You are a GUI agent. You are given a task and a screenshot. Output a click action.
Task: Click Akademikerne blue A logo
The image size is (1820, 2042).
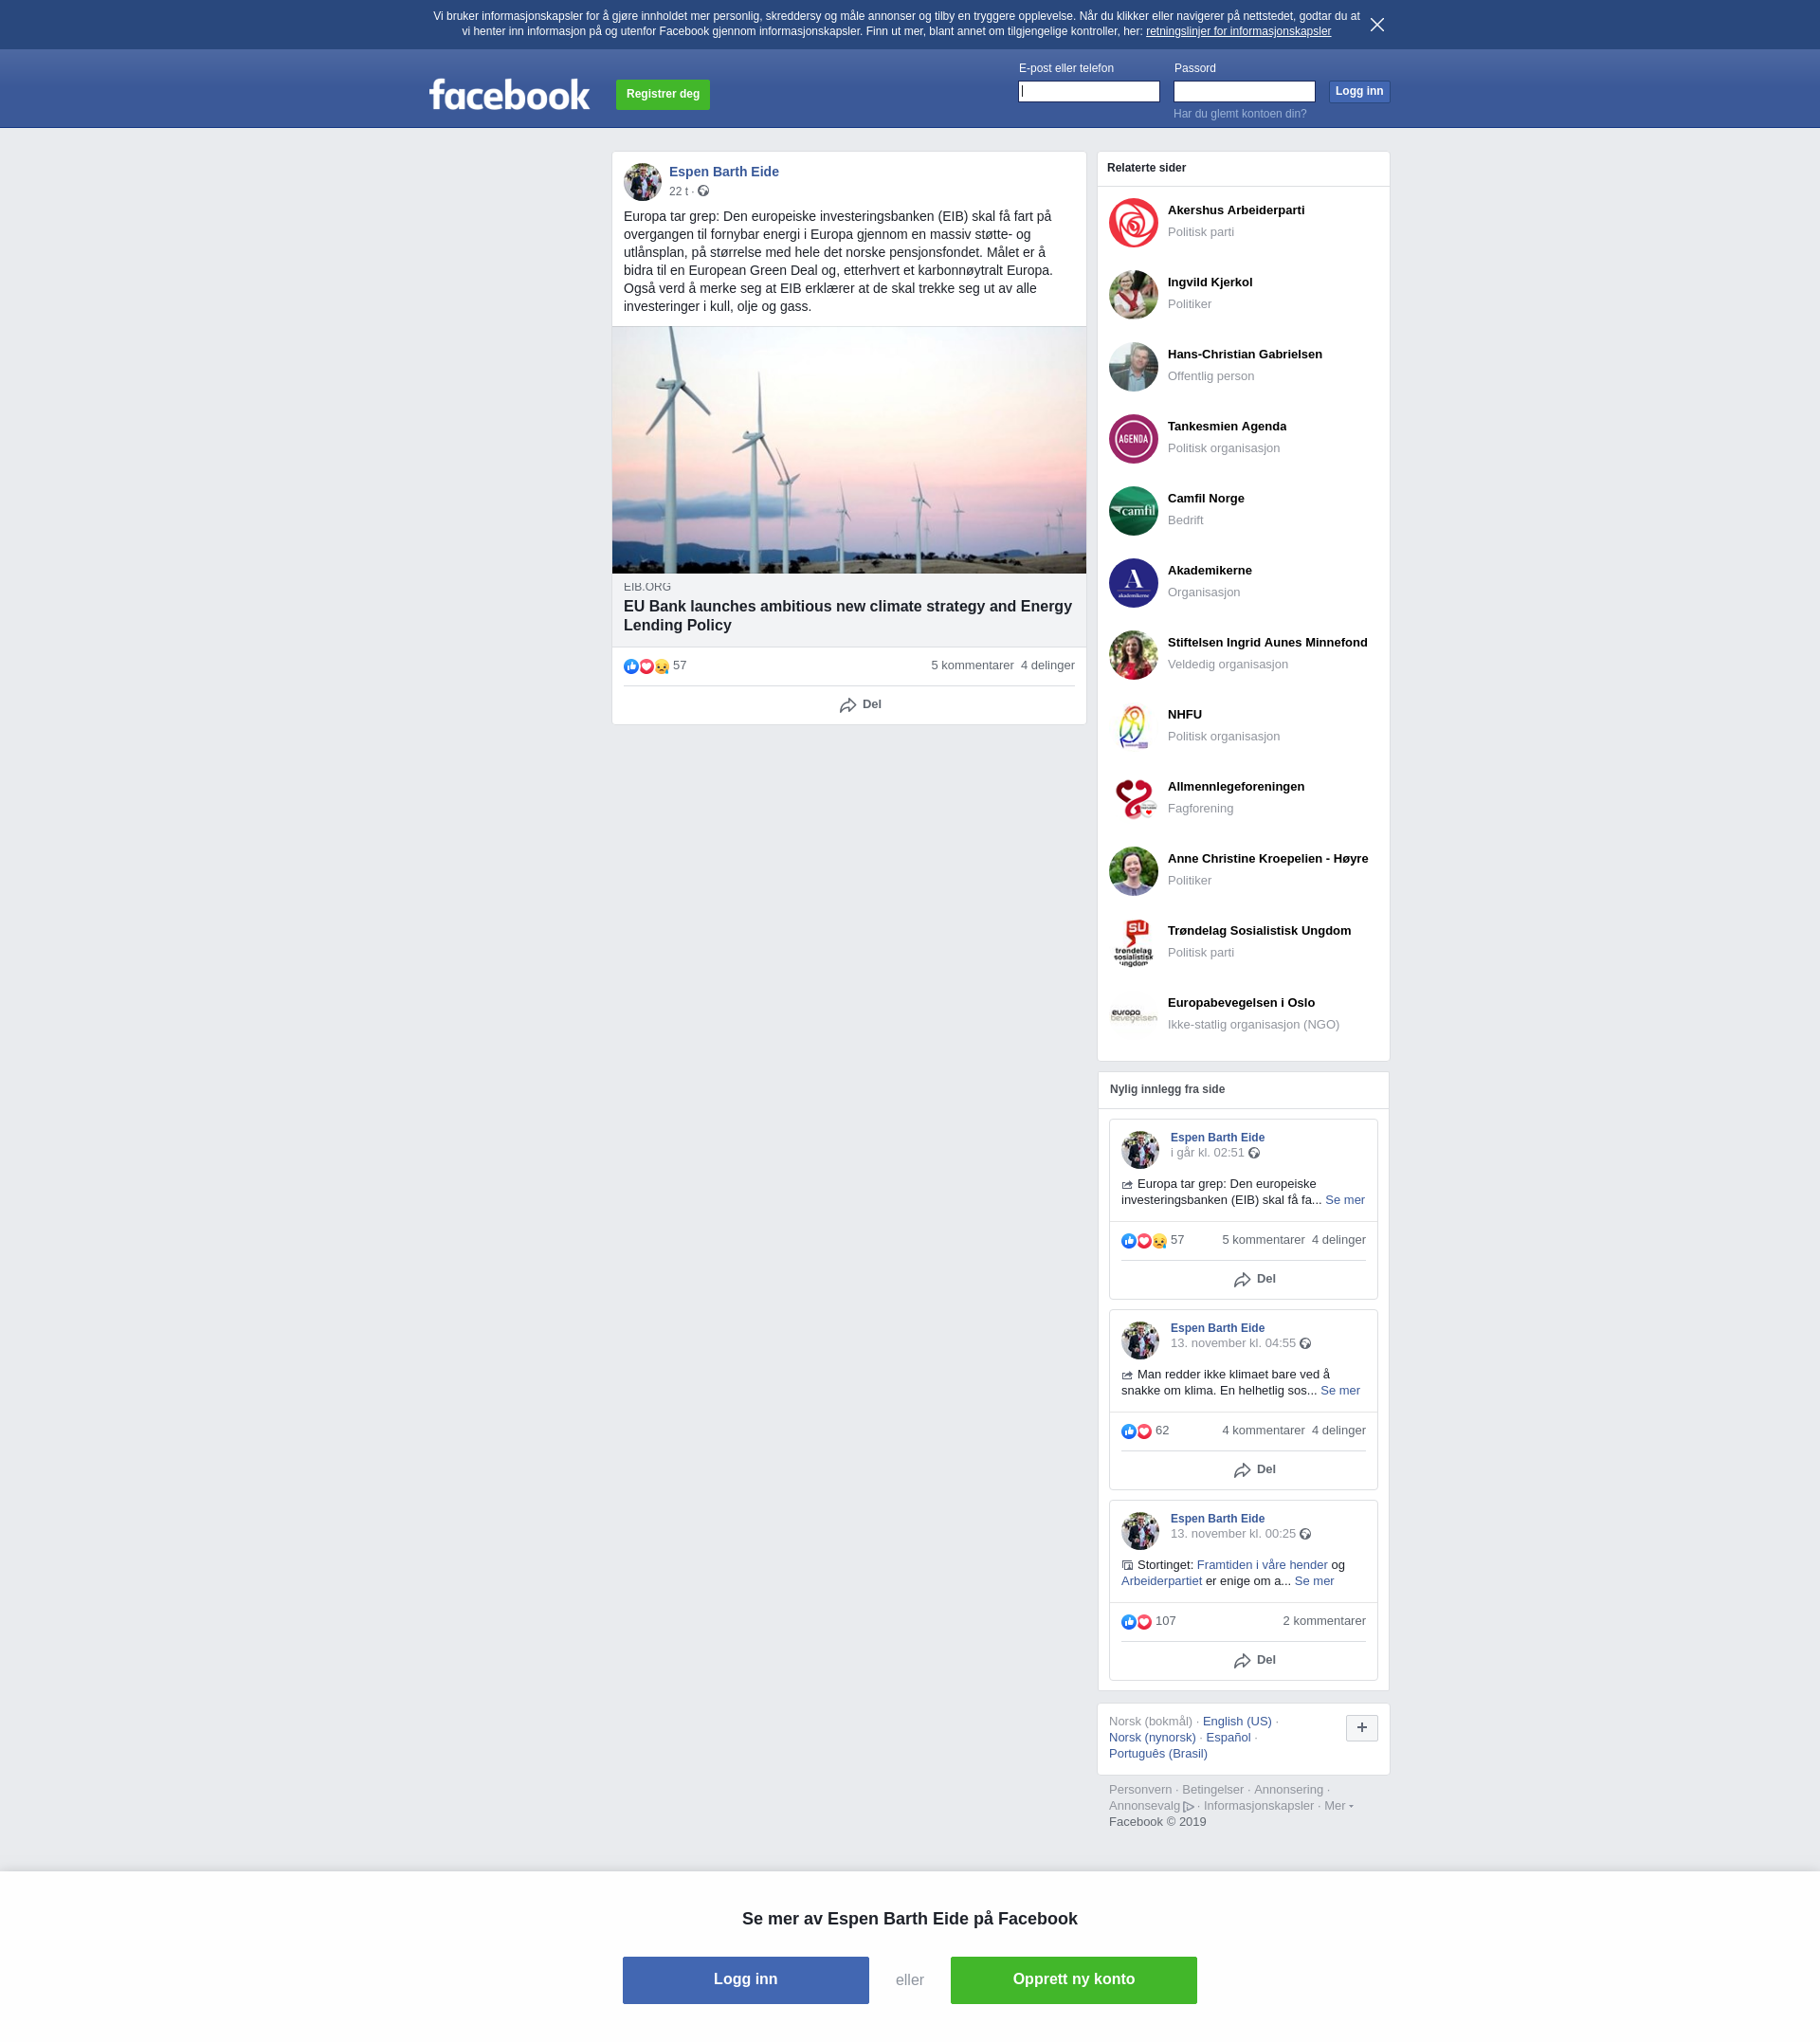coord(1133,583)
